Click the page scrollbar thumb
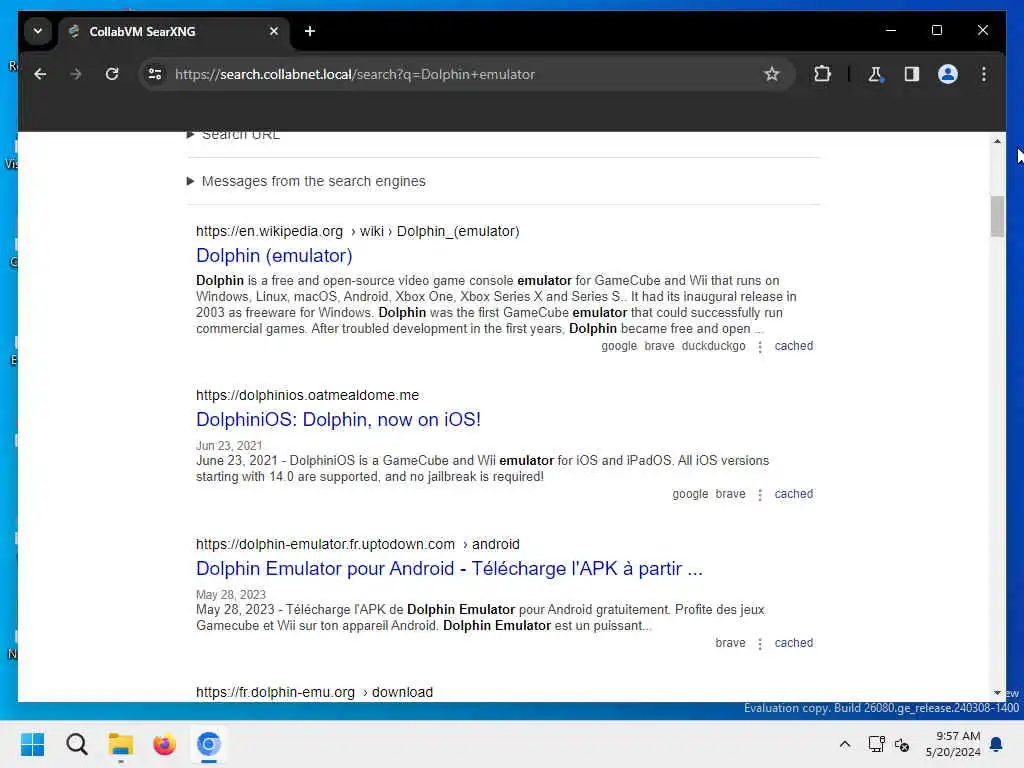The image size is (1024, 768). [997, 216]
